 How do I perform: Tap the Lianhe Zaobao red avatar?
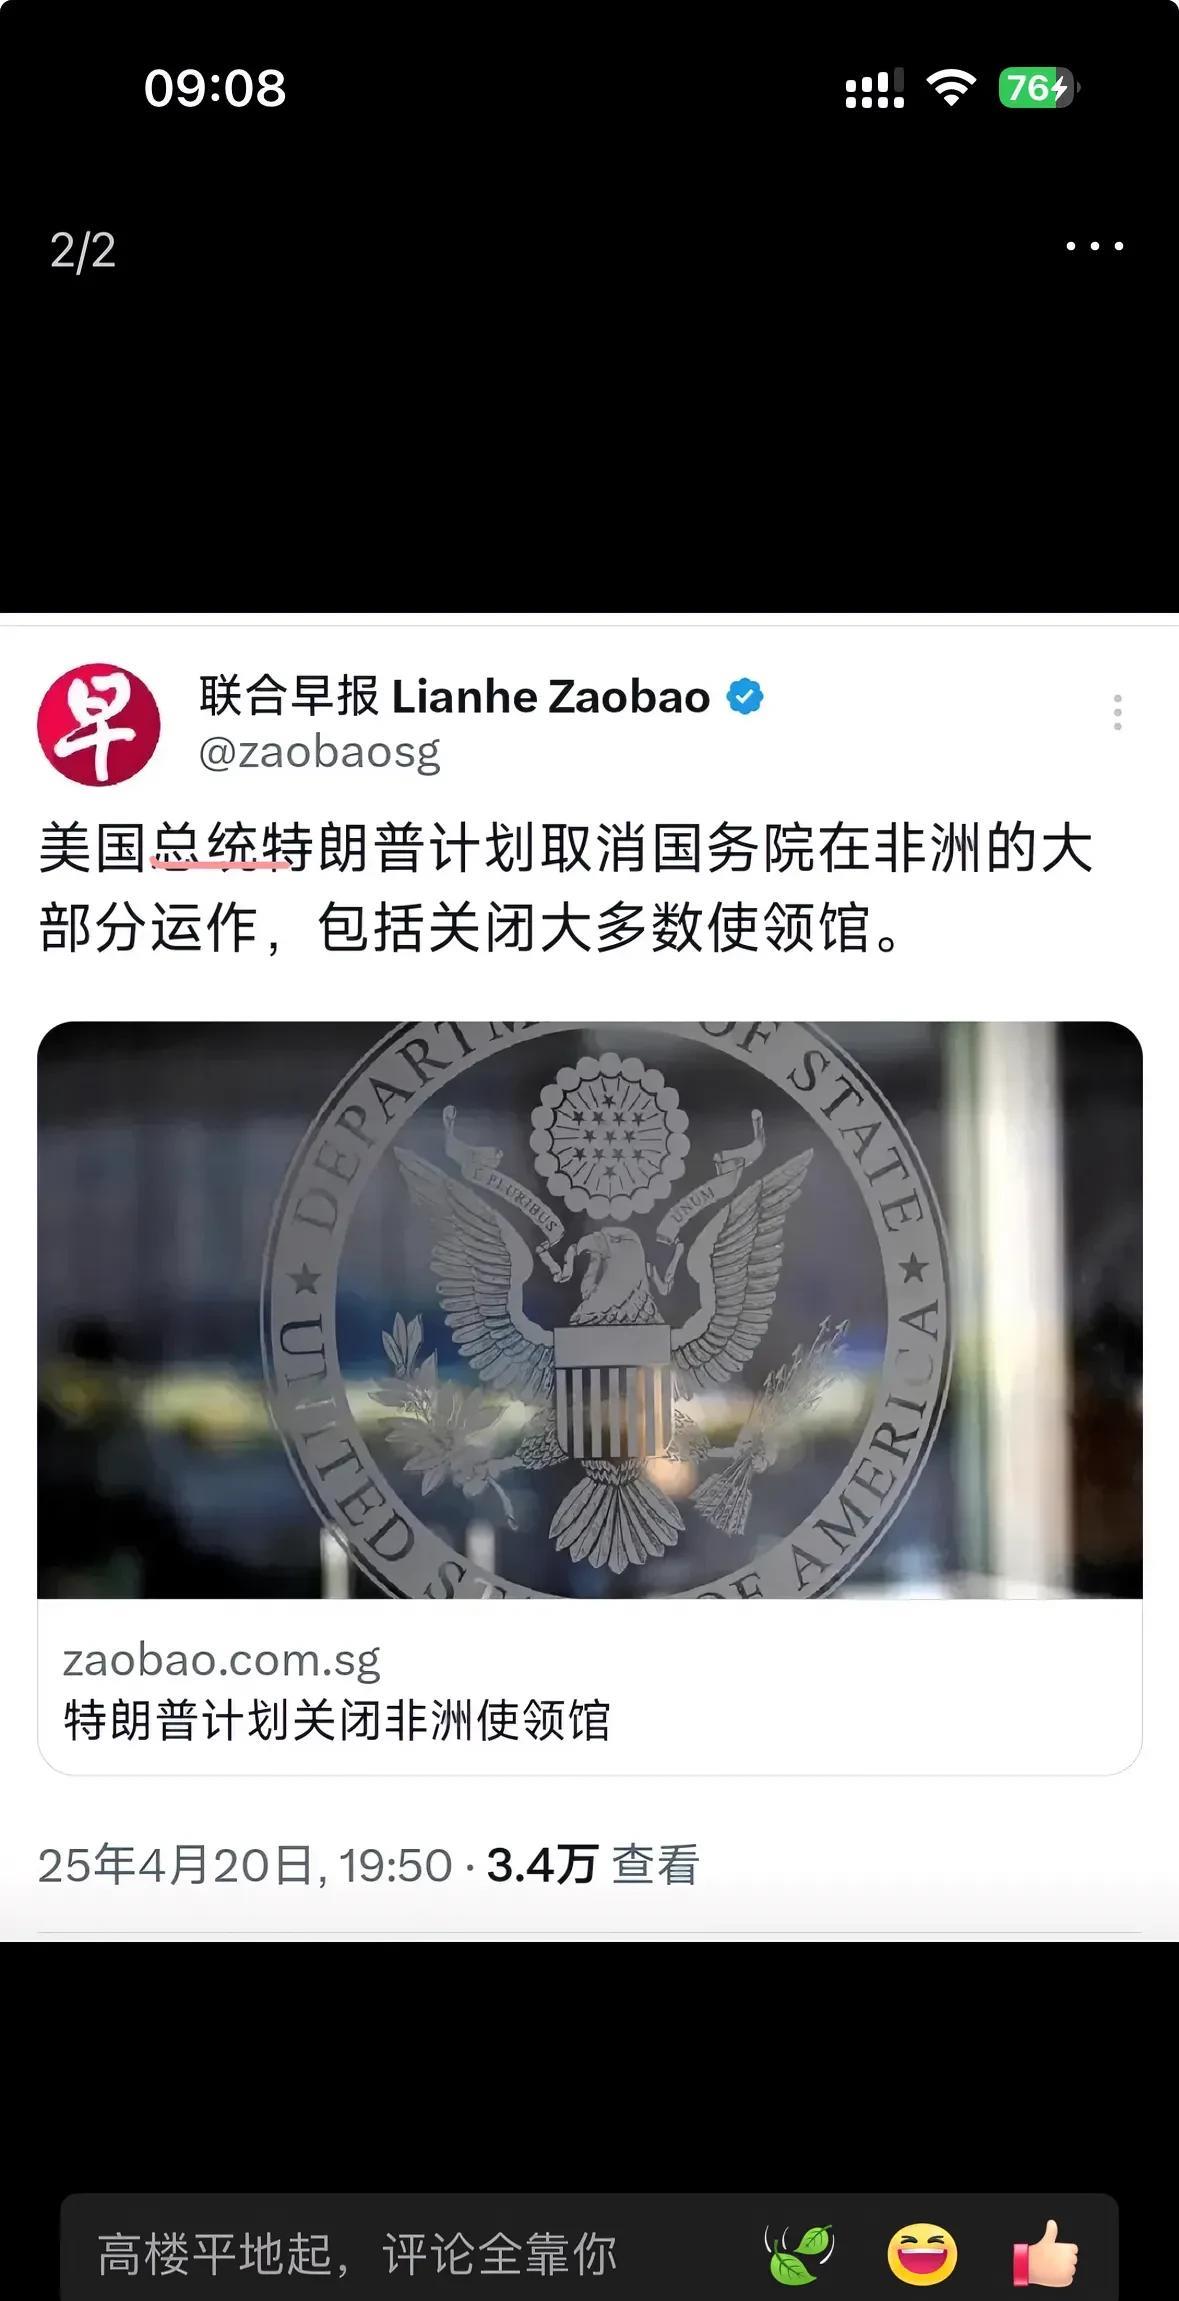[99, 724]
